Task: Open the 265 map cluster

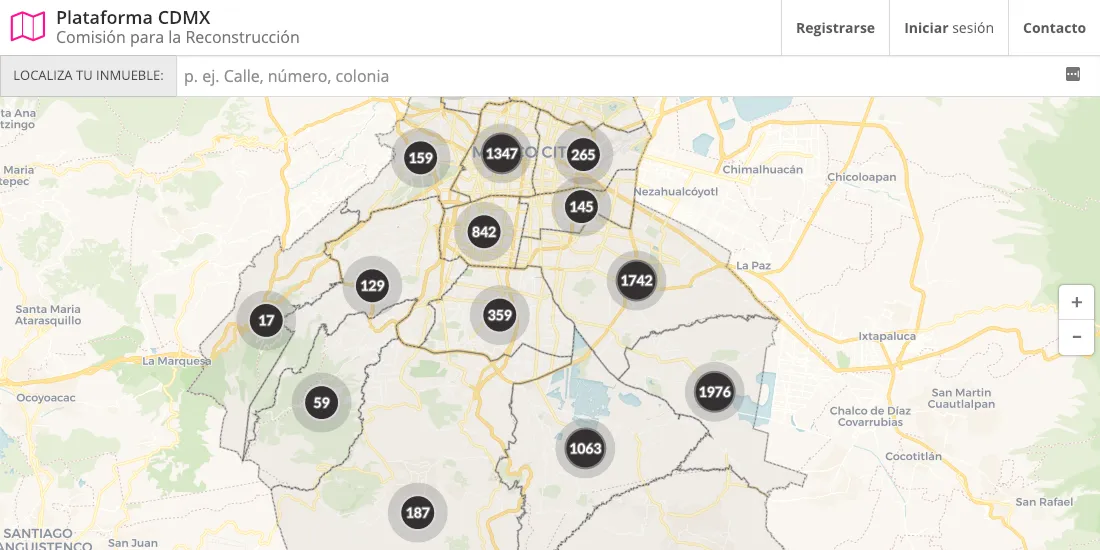Action: coord(583,155)
